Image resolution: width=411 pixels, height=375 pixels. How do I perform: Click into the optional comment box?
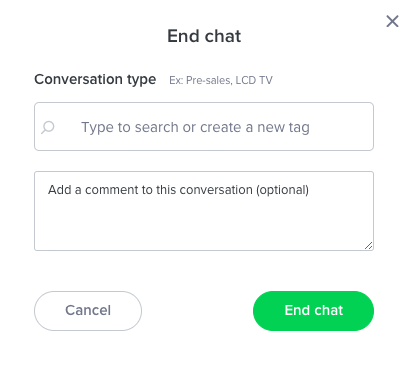204,211
